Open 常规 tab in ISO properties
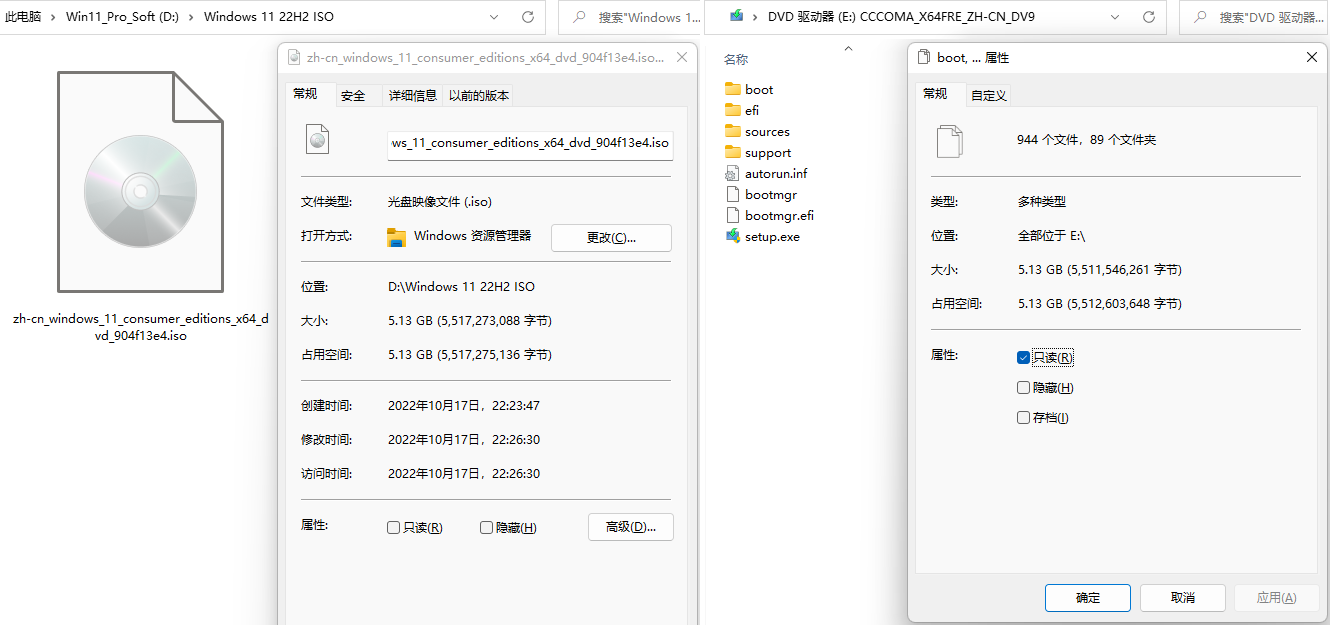Image resolution: width=1330 pixels, height=625 pixels. [x=305, y=94]
